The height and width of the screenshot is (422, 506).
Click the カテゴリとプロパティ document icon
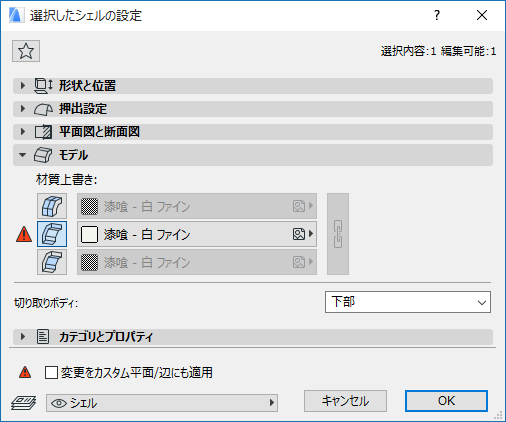click(43, 337)
